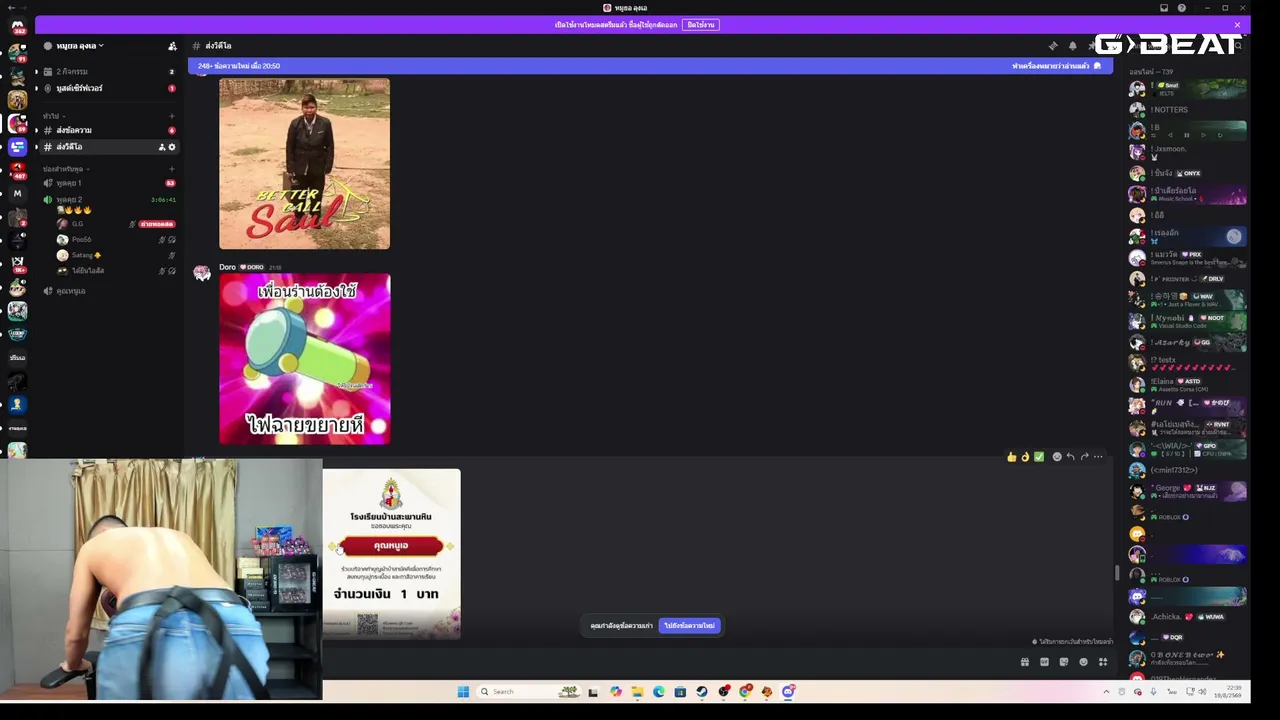Screen dimensions: 1280x720
Task: Open the add reaction picker on message
Action: (1057, 457)
